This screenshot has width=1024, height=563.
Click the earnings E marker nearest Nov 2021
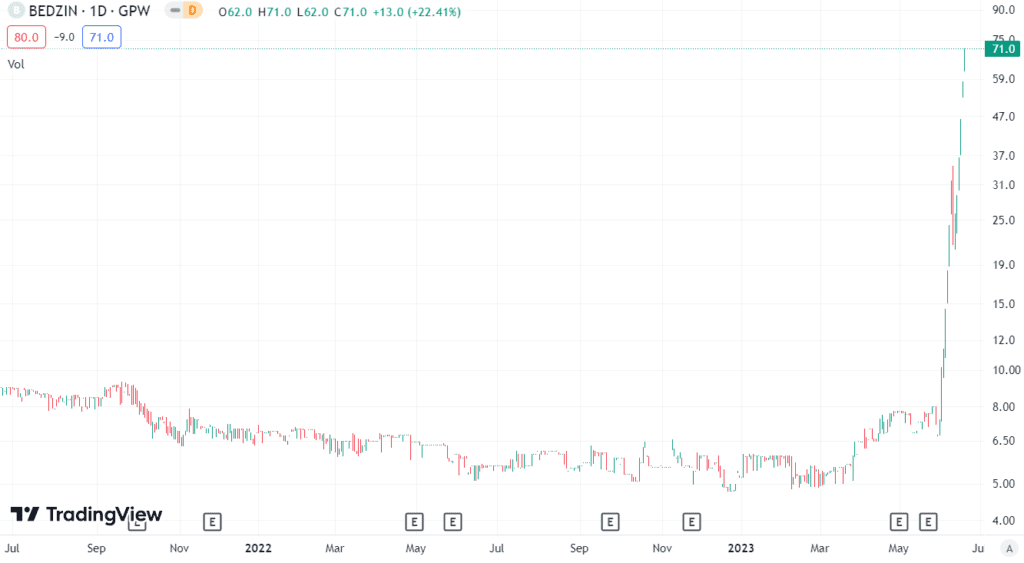211,521
